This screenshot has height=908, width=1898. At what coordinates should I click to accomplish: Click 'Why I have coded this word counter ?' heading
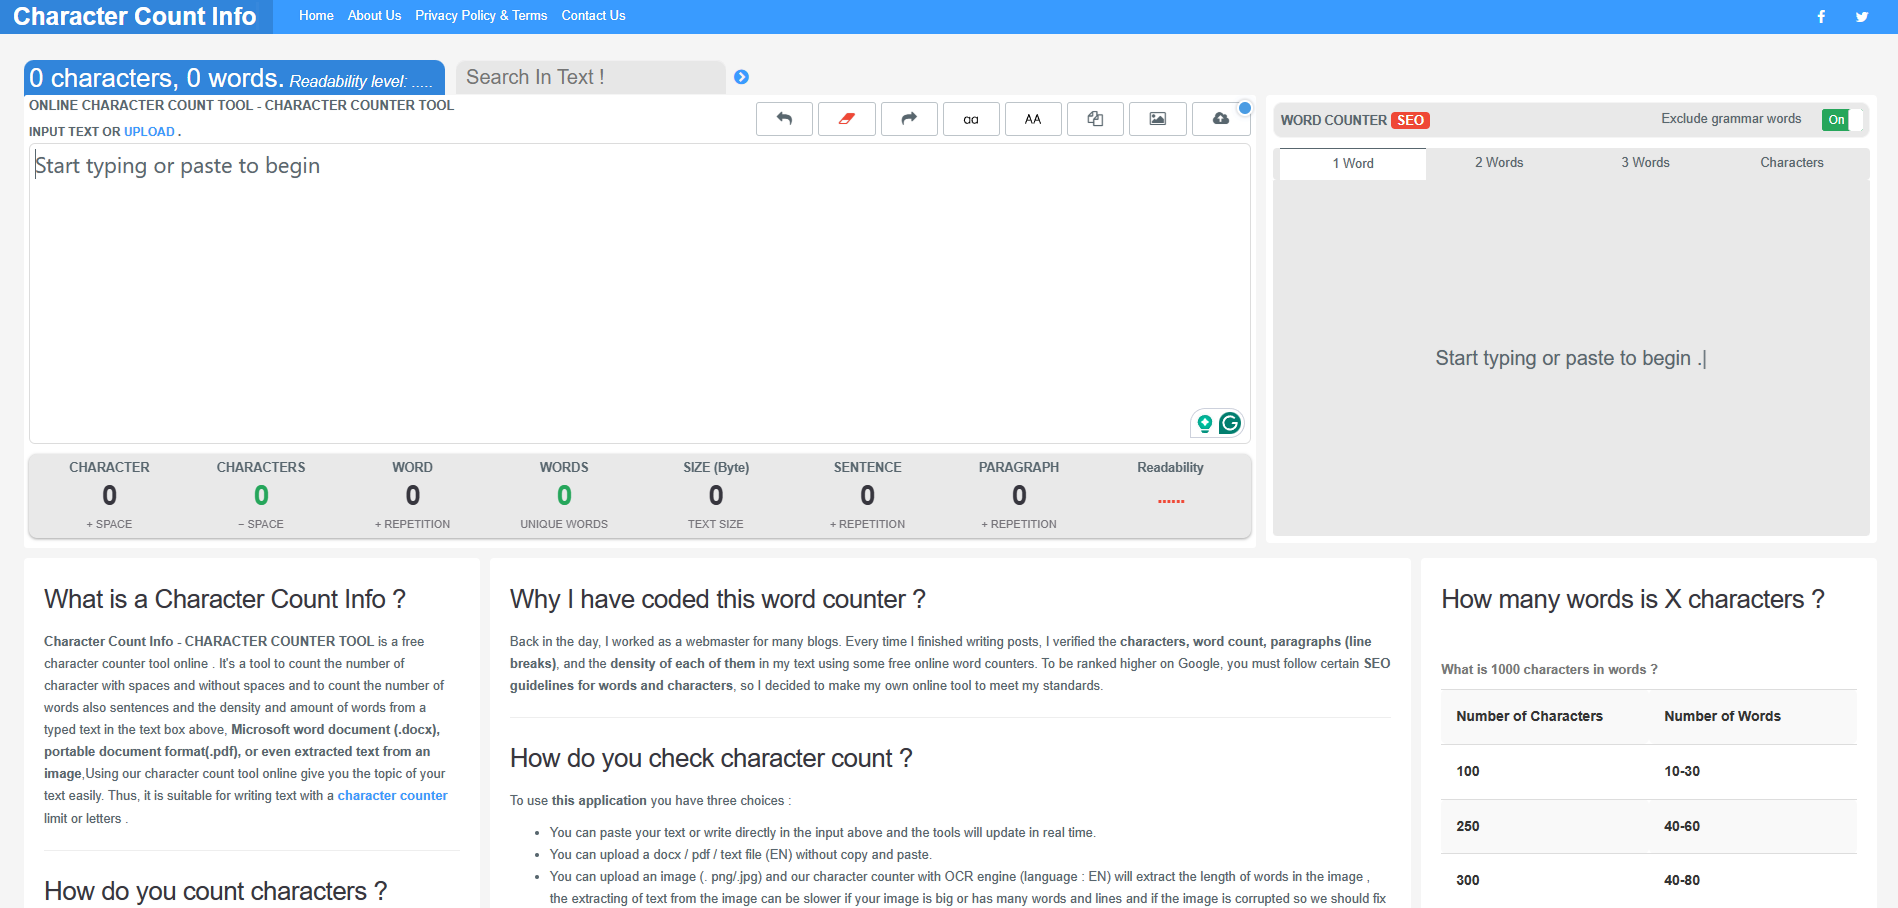[x=718, y=599]
